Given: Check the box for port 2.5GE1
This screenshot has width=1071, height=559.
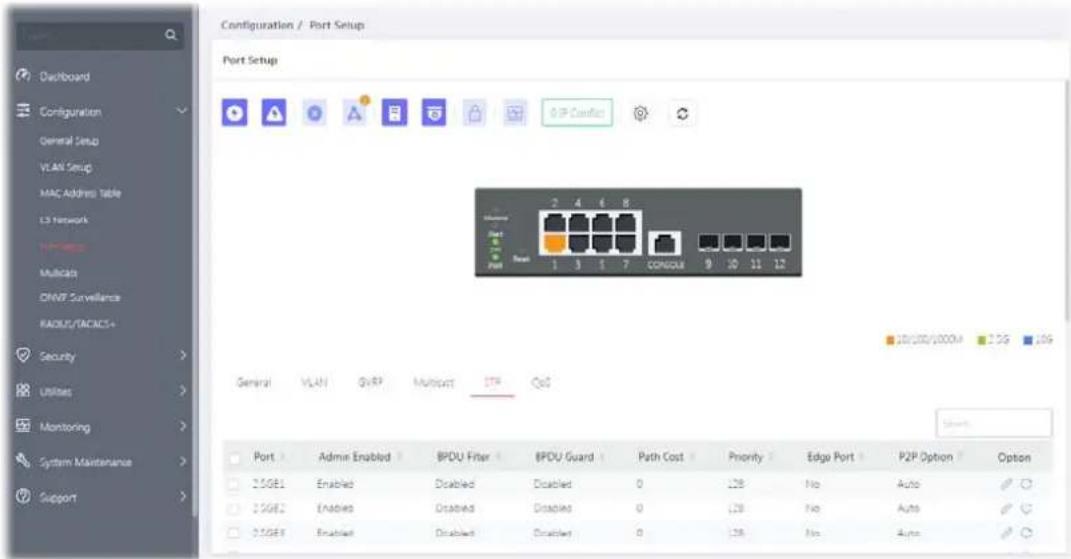Looking at the screenshot, I should click(234, 484).
